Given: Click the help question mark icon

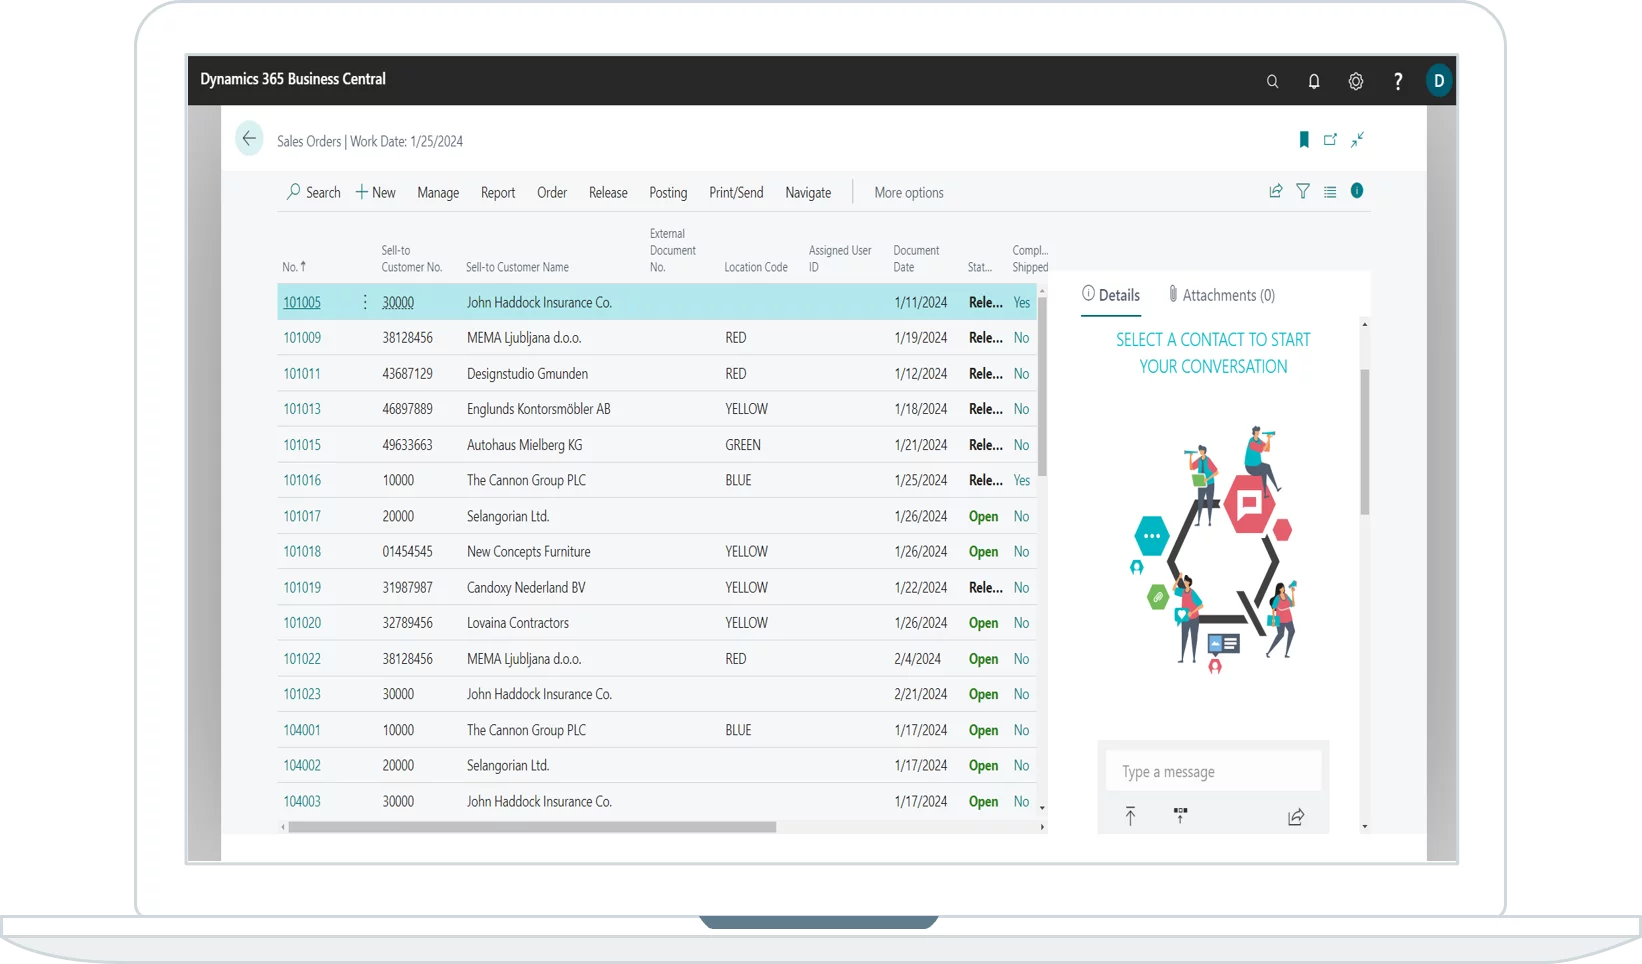Looking at the screenshot, I should coord(1397,82).
